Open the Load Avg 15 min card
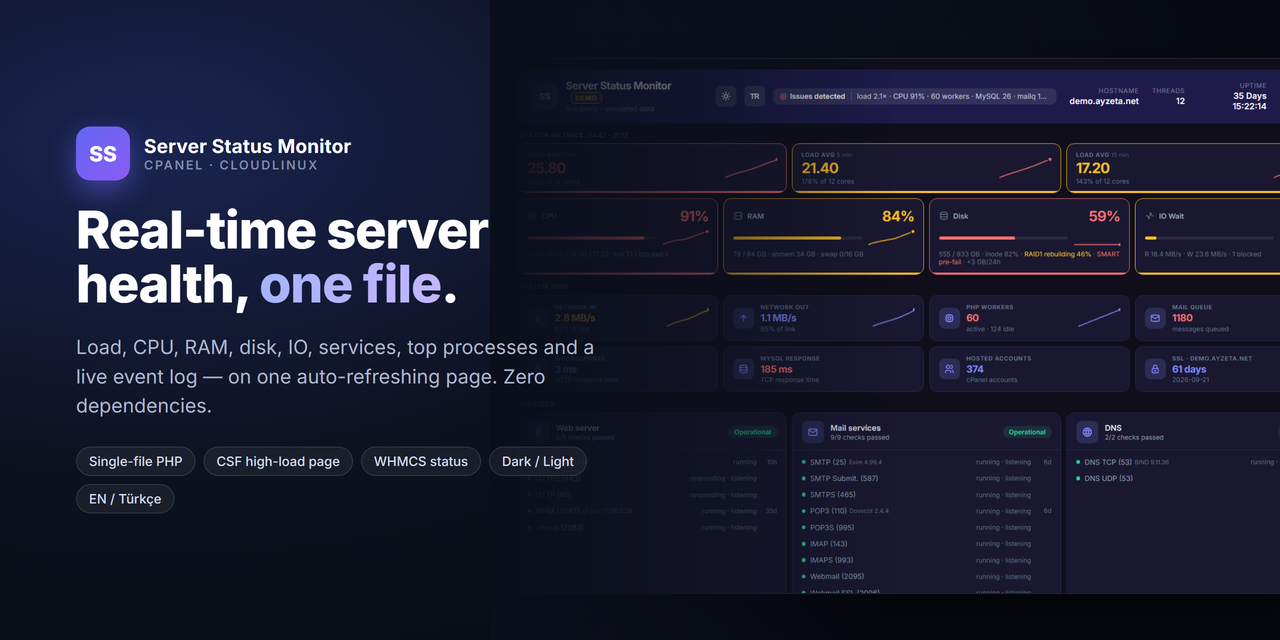Screen dimensions: 1280x640 [x=1172, y=168]
